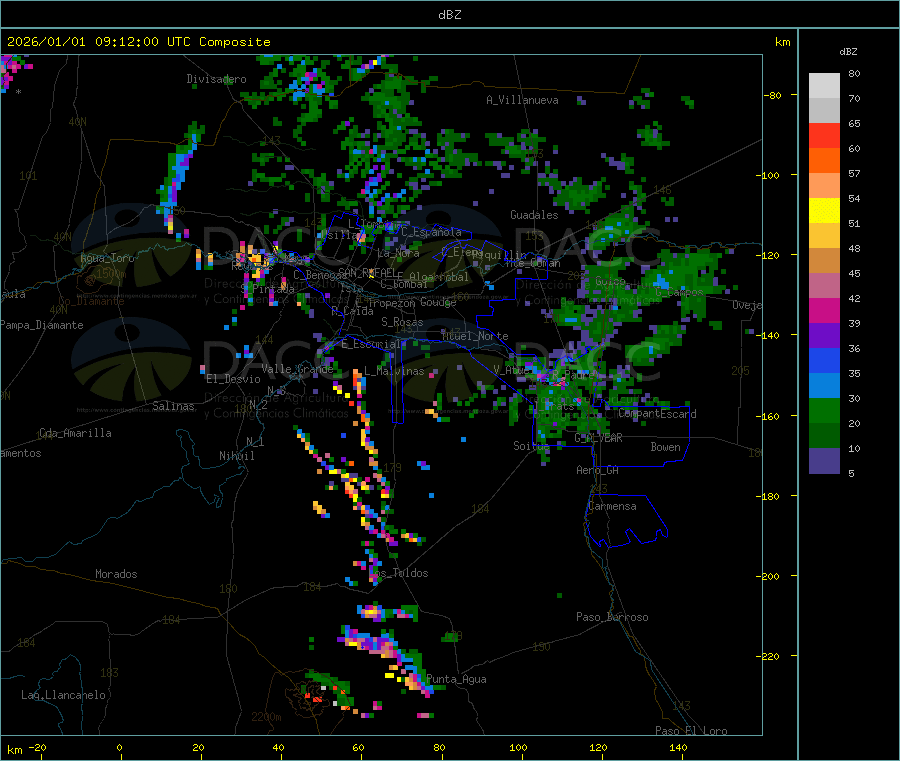Click the La_Nora location label
The width and height of the screenshot is (900, 761).
[x=398, y=253]
